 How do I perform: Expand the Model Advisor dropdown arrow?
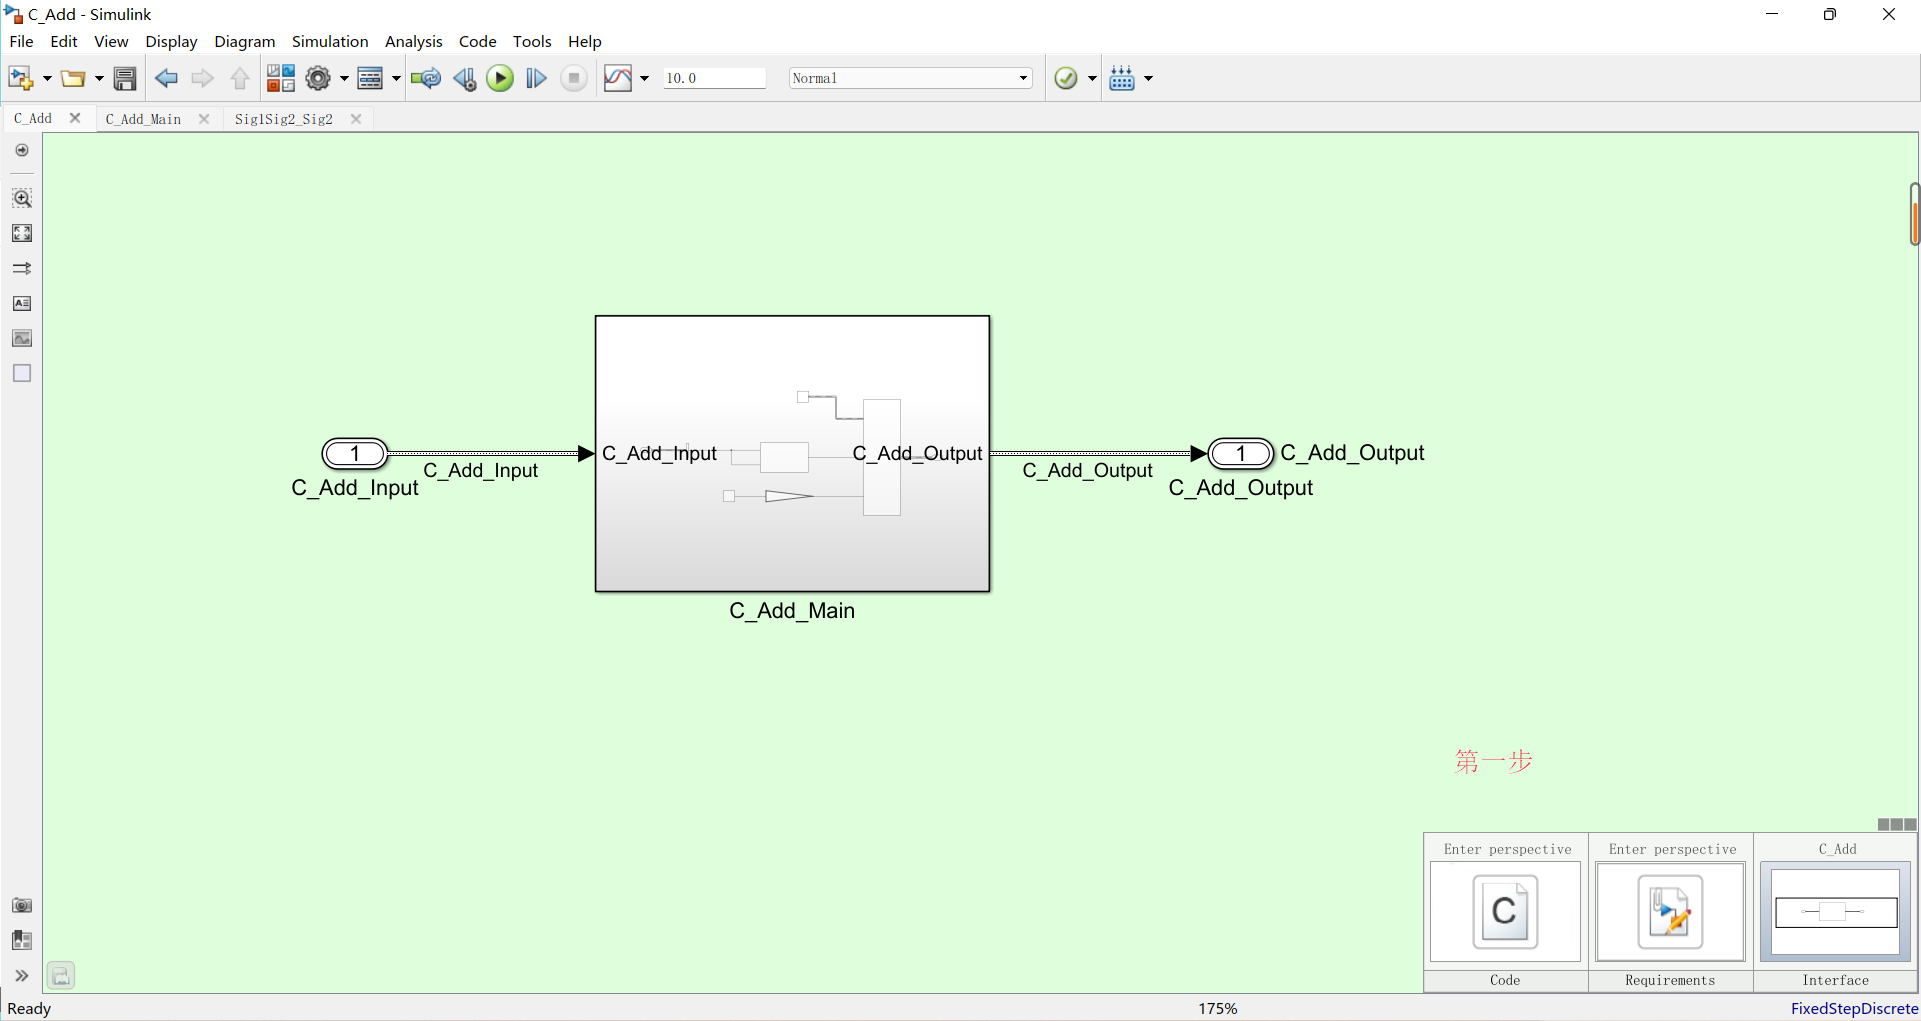tap(1092, 78)
